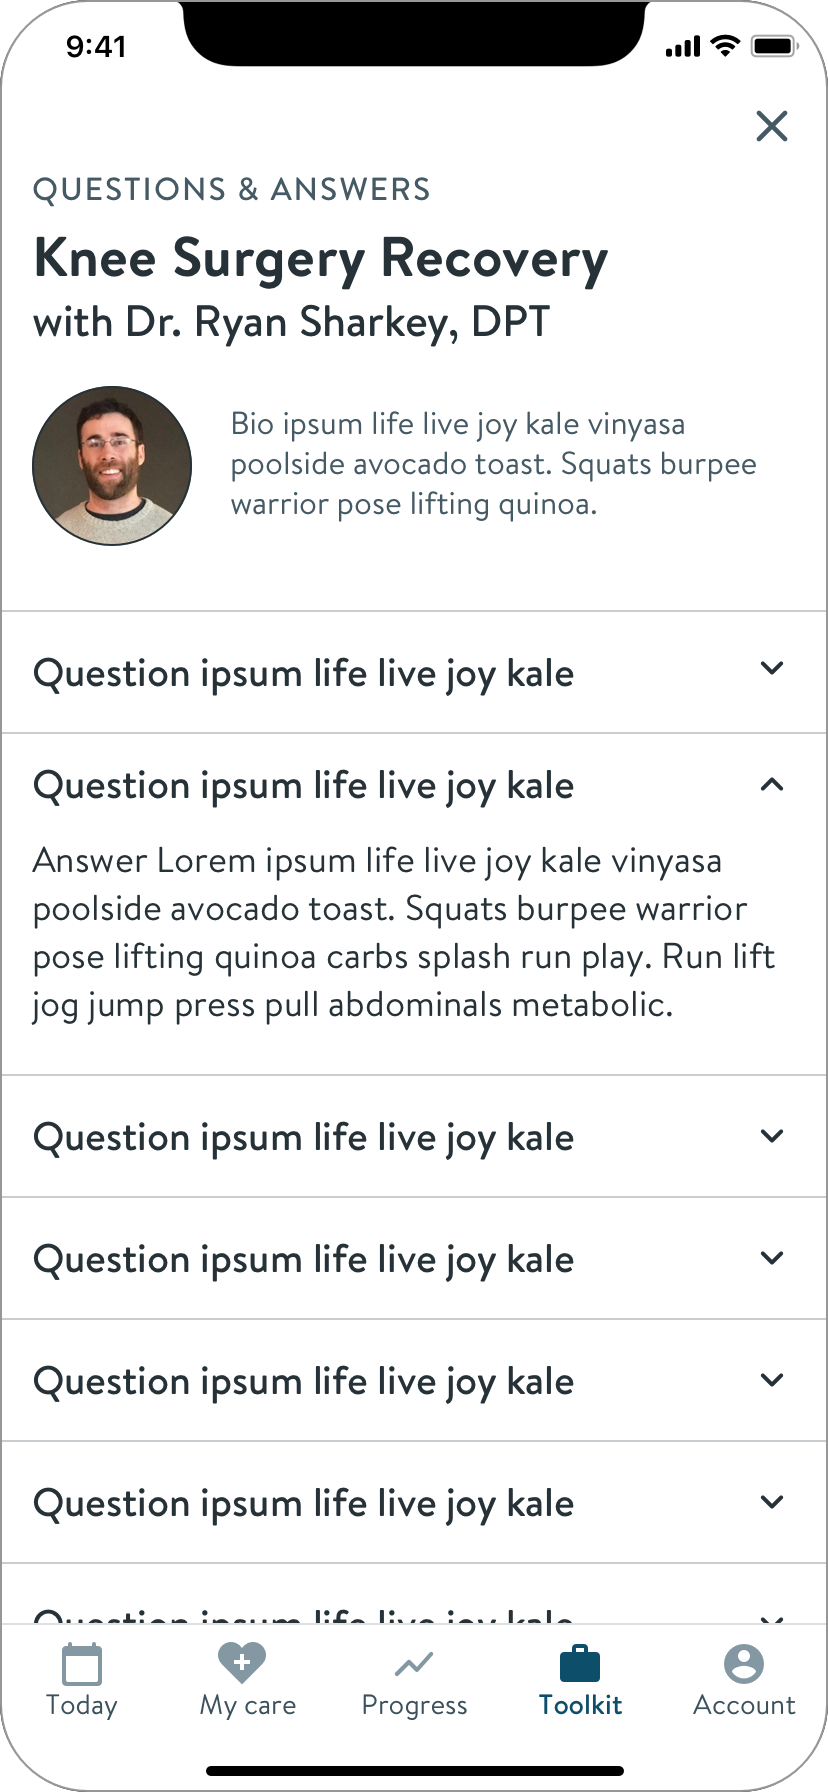Close the Questions & Answers screen
The width and height of the screenshot is (828, 1792).
pyautogui.click(x=772, y=126)
